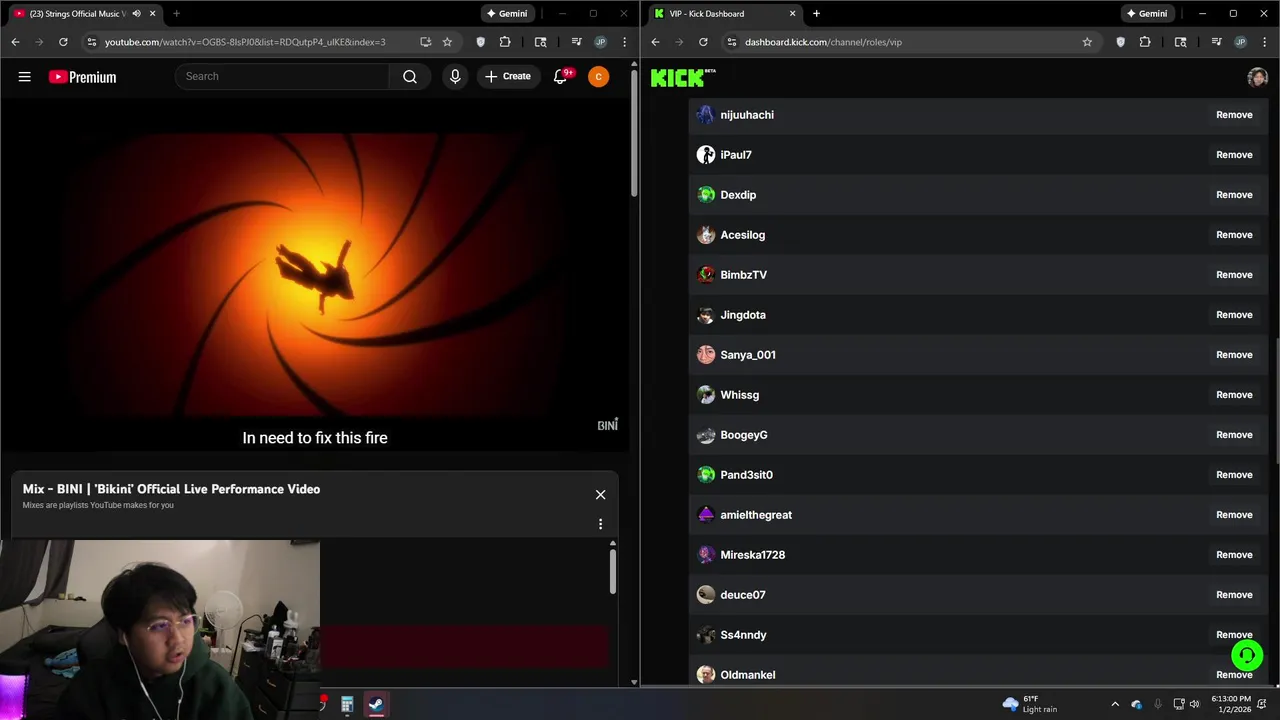This screenshot has width=1280, height=720.
Task: Open the weather widget showing Light rain
Action: [1030, 704]
